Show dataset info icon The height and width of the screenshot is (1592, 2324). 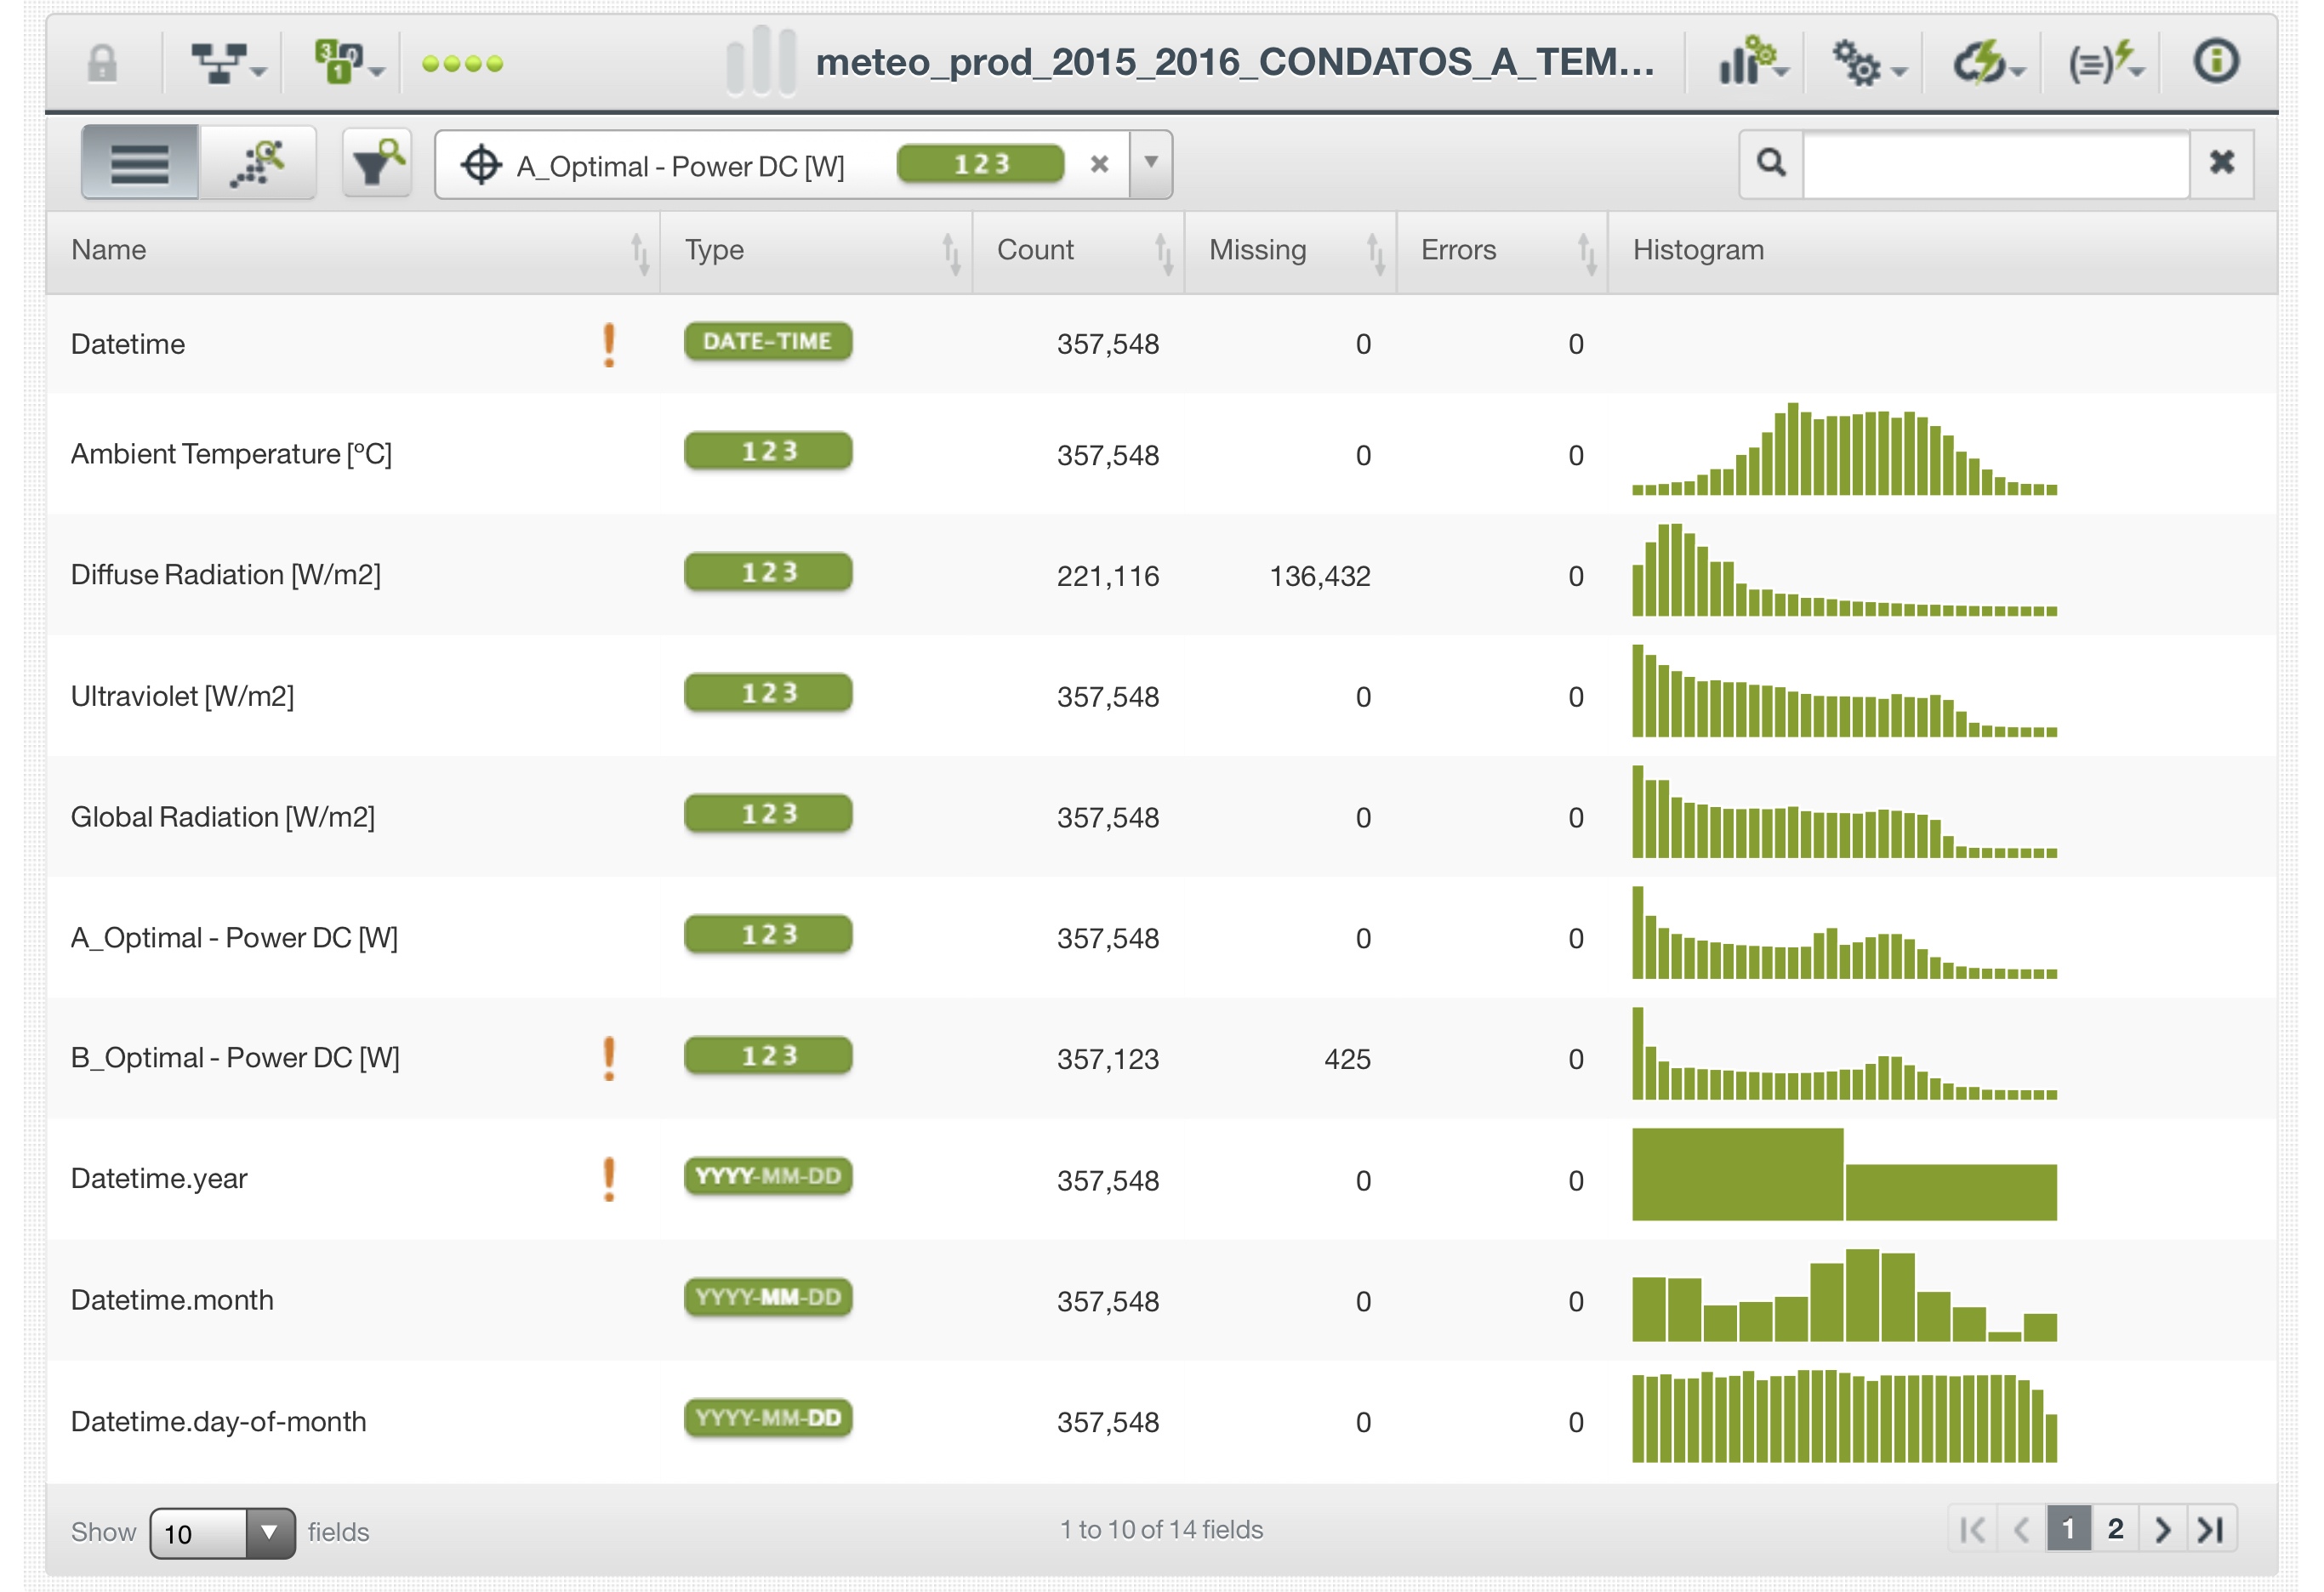point(2215,62)
